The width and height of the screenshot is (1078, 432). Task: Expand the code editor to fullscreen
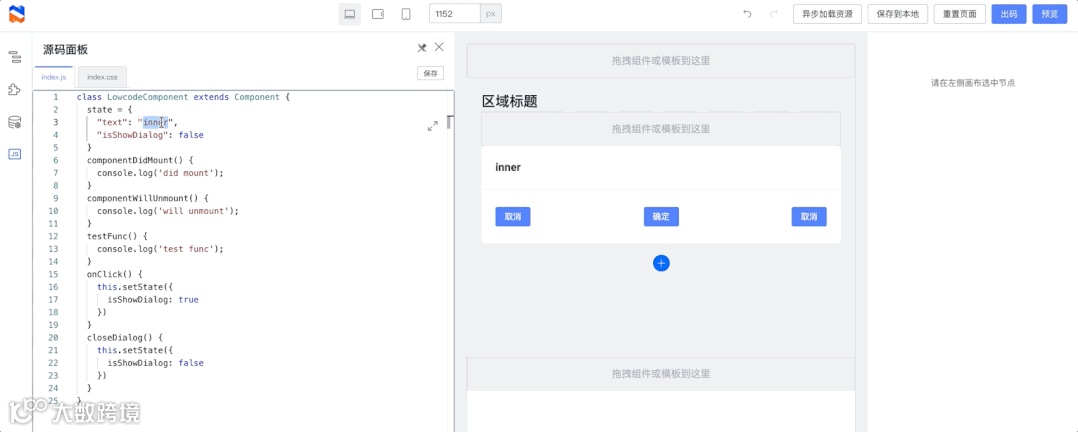coord(432,127)
